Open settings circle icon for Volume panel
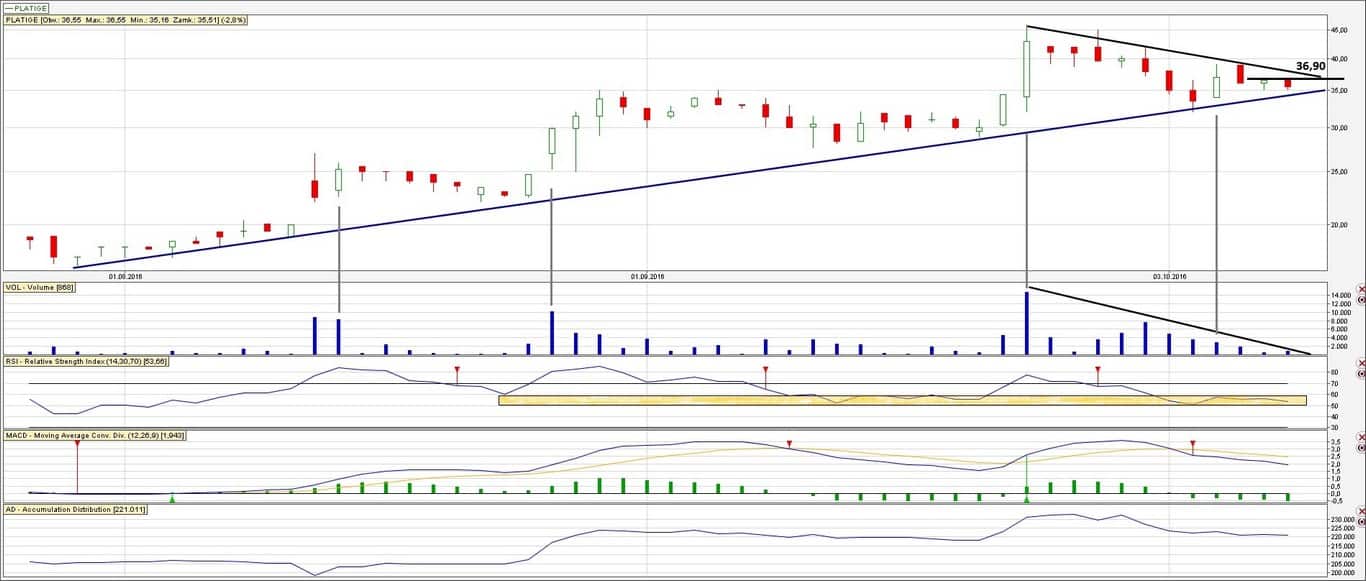Screen dimensions: 1366x581 pos(1360,299)
